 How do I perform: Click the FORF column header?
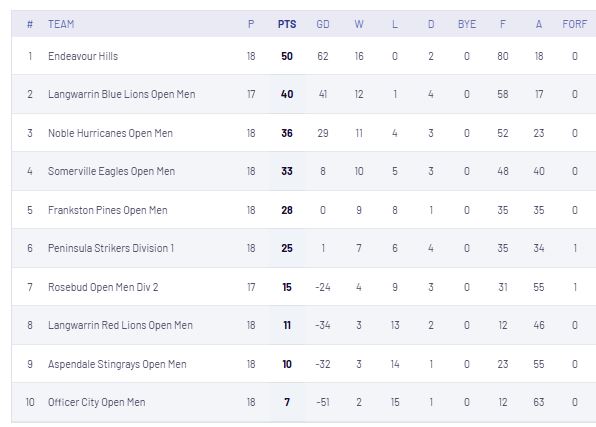(x=575, y=24)
